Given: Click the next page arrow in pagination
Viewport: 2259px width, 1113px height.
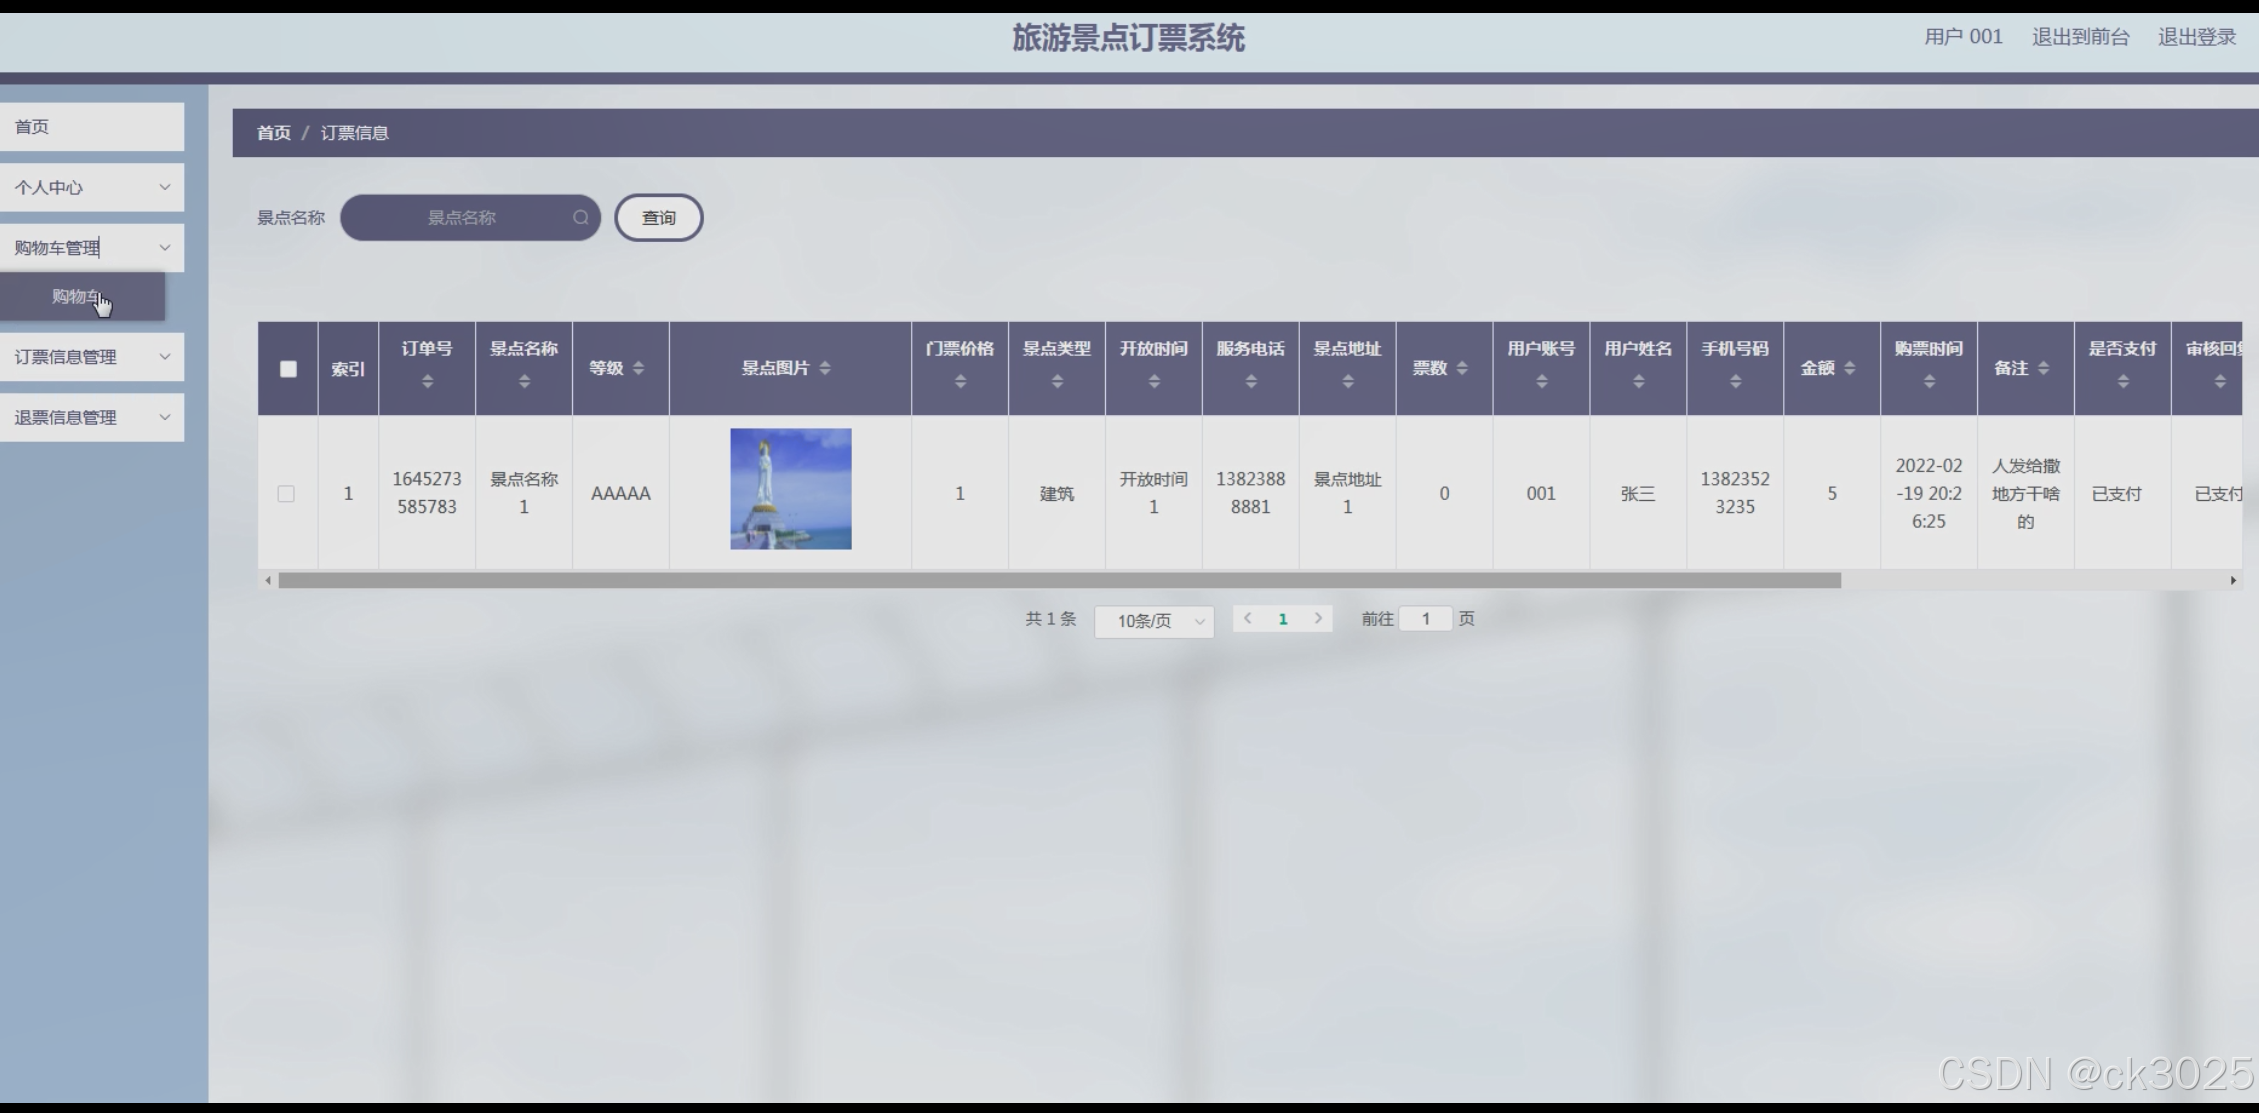Looking at the screenshot, I should pos(1318,618).
